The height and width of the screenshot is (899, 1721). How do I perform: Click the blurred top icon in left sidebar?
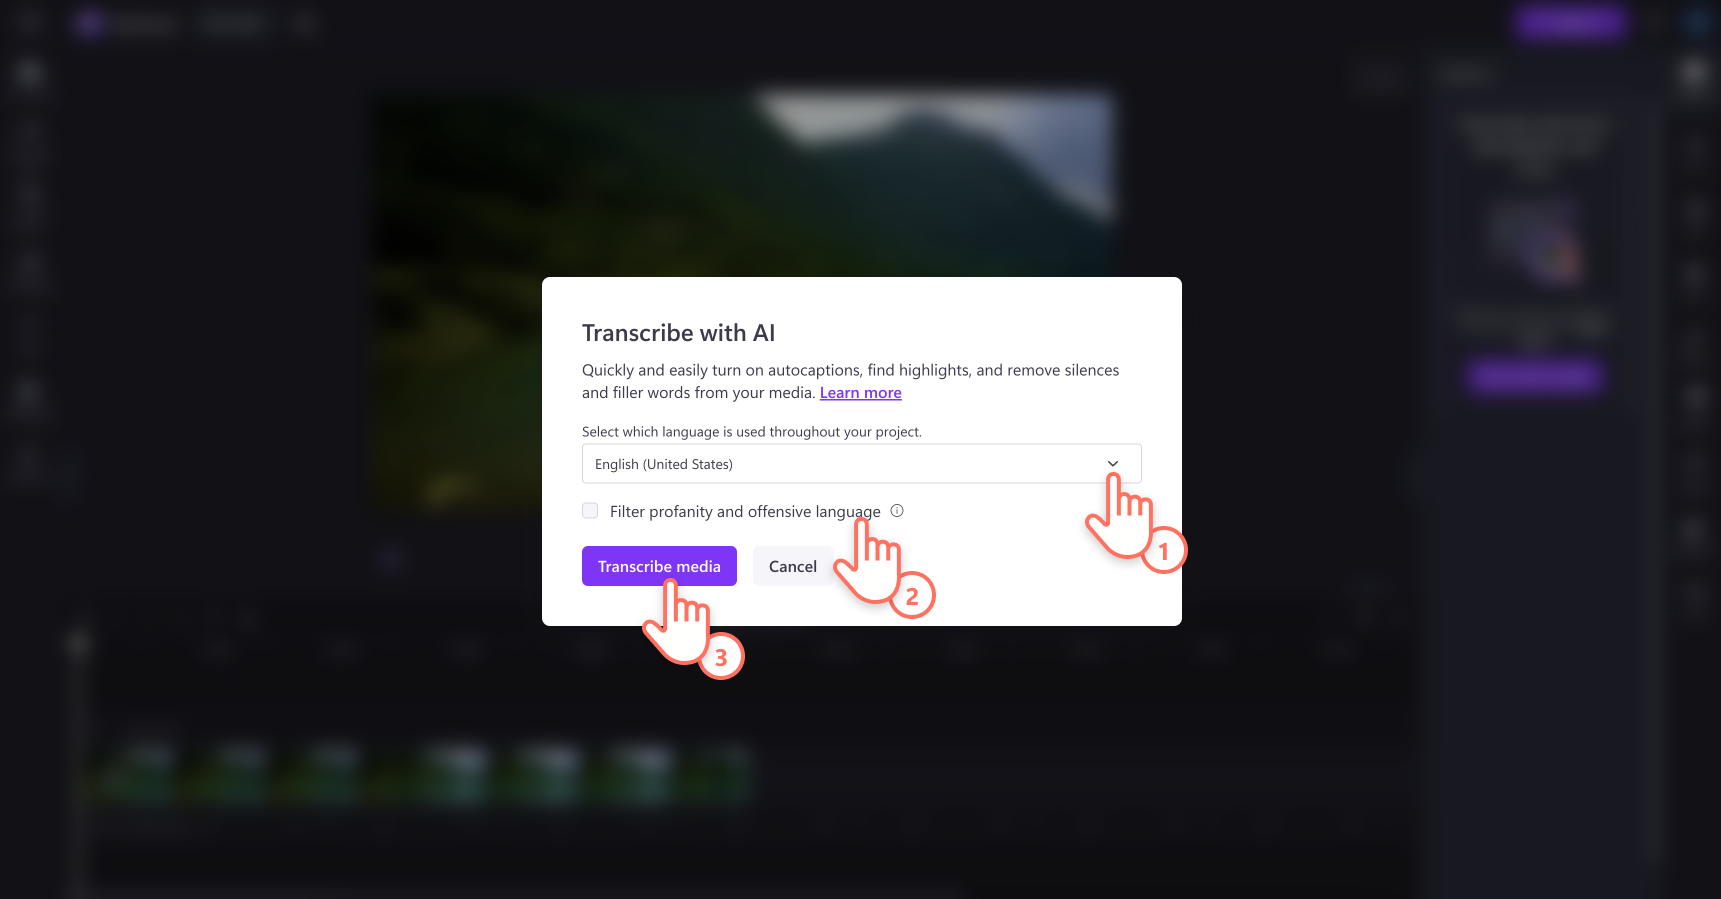(29, 73)
